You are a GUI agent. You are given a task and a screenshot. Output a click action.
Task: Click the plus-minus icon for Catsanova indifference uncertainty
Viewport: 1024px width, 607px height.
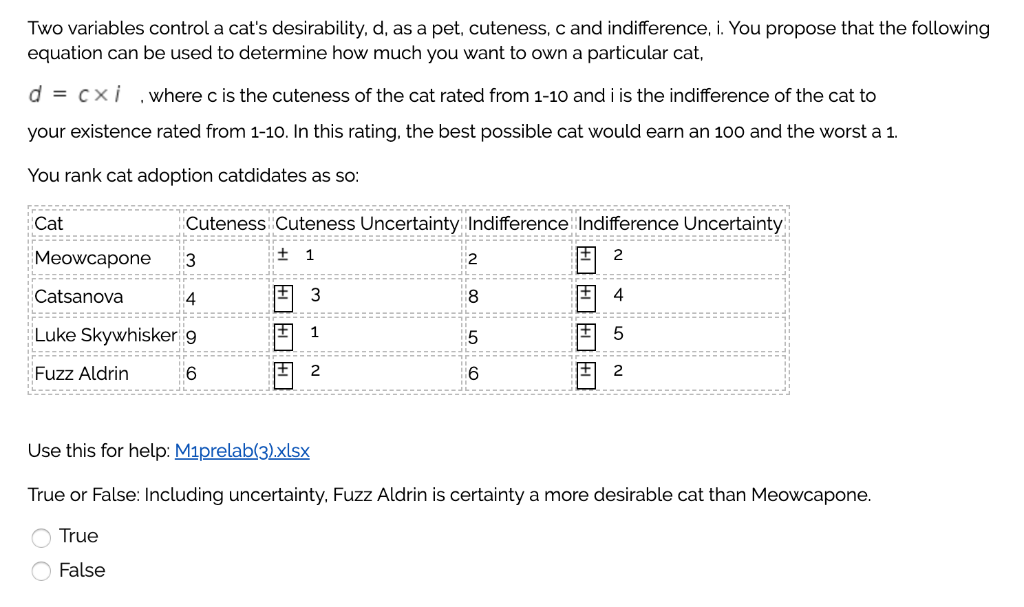[586, 294]
